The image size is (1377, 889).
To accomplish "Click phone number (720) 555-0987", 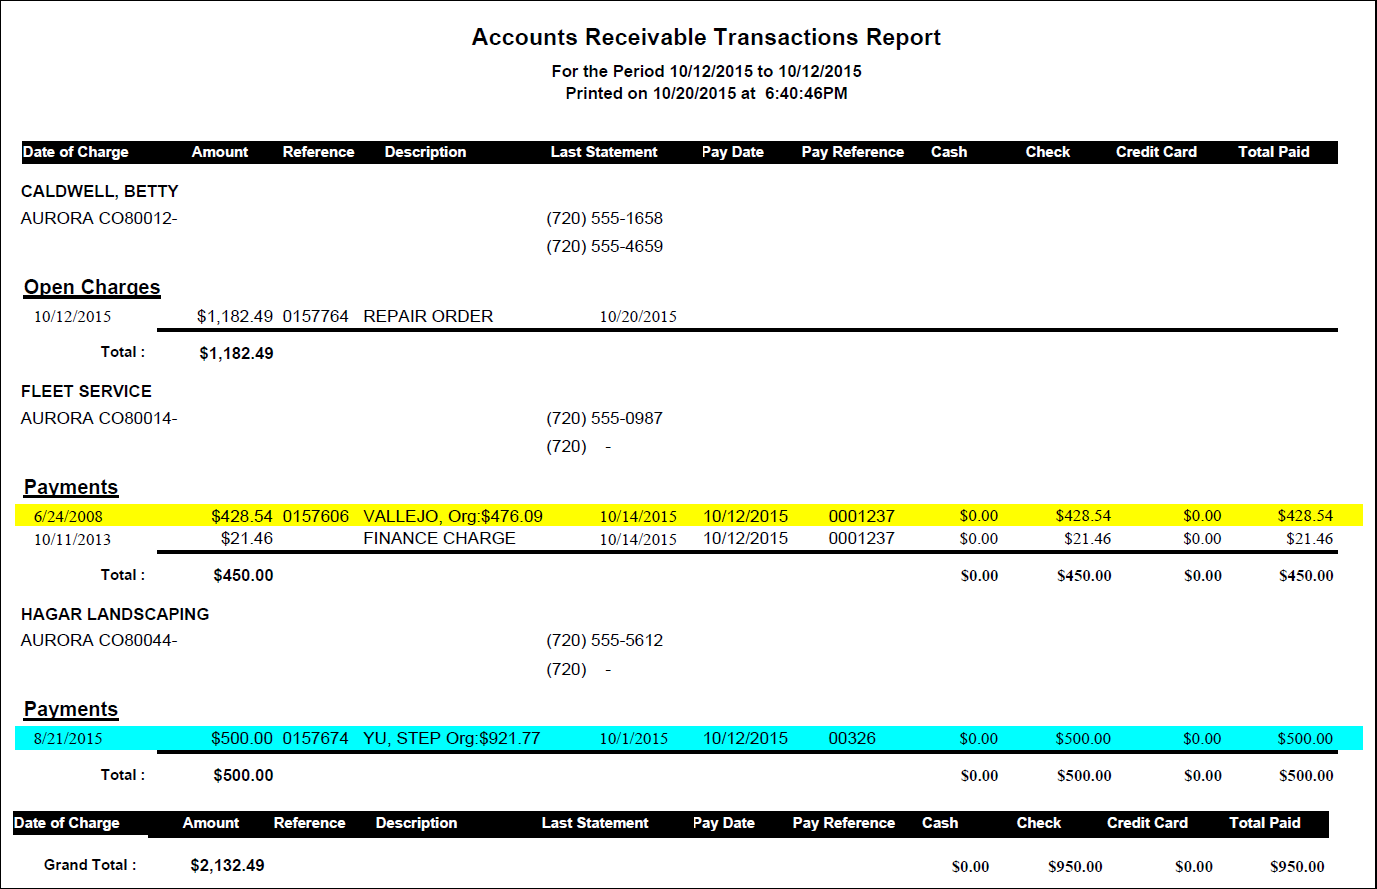I will (x=604, y=418).
